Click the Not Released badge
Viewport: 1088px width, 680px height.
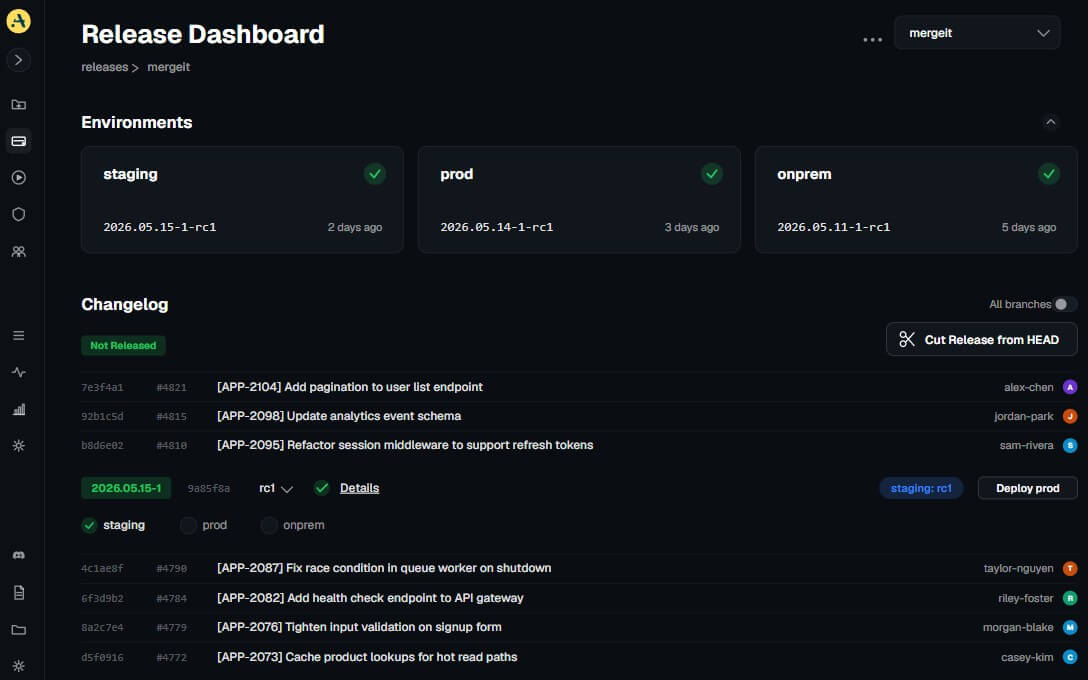(x=124, y=346)
